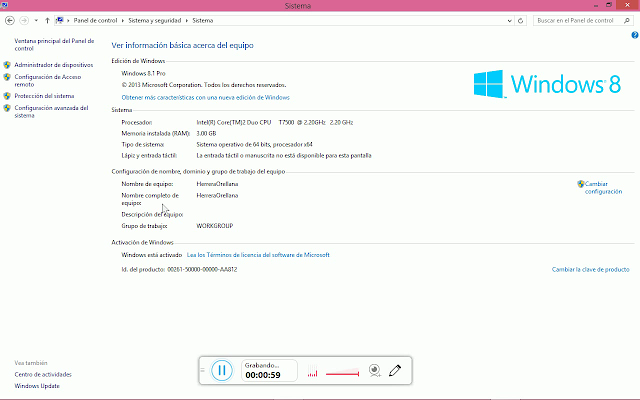Click shield icon beside Administrador de dispositivos
This screenshot has height=400, width=640.
(x=7, y=65)
